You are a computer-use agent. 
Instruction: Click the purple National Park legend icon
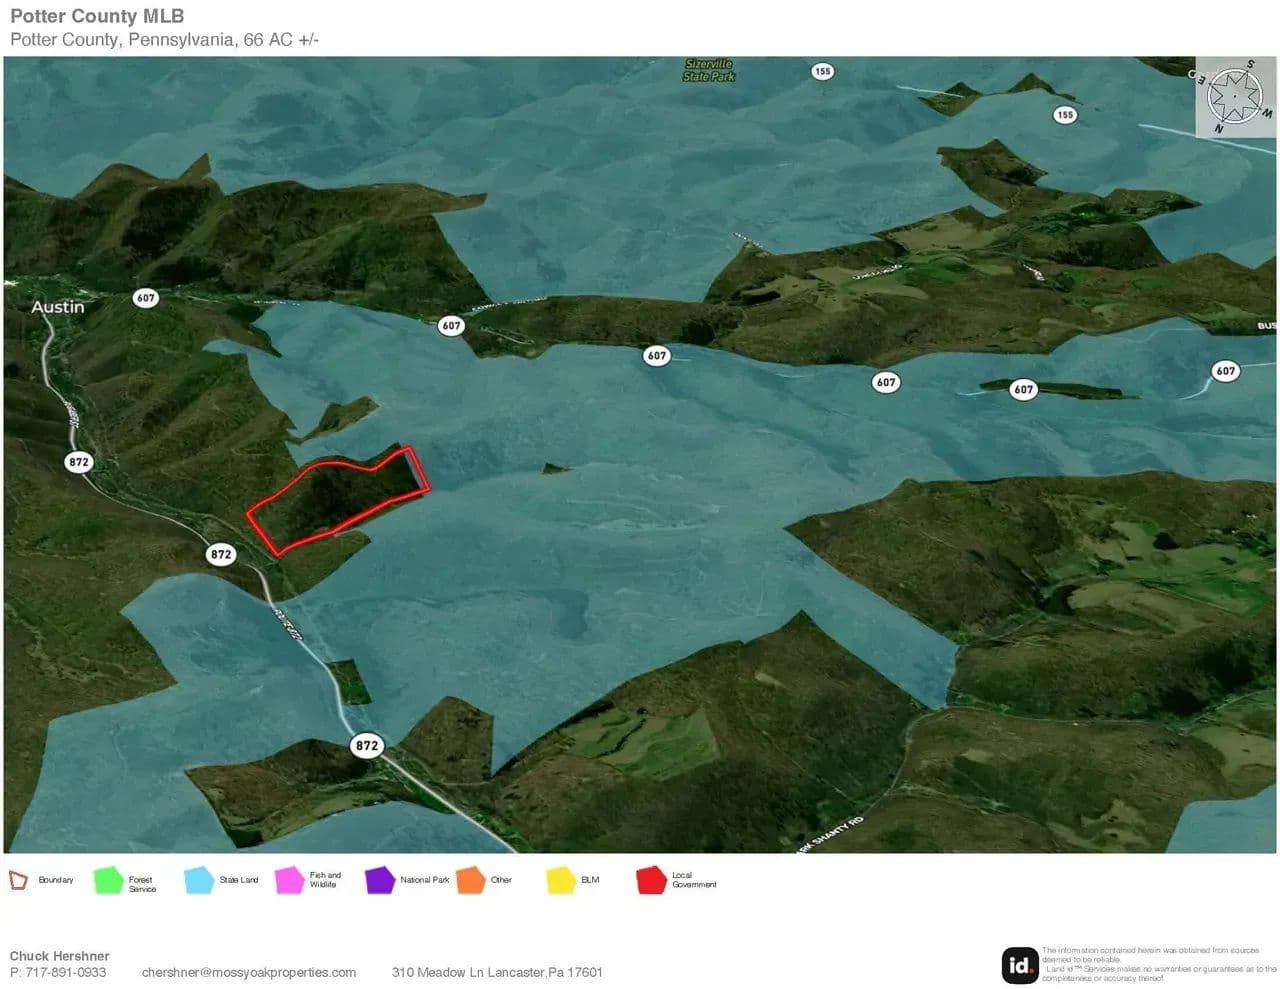click(x=380, y=880)
